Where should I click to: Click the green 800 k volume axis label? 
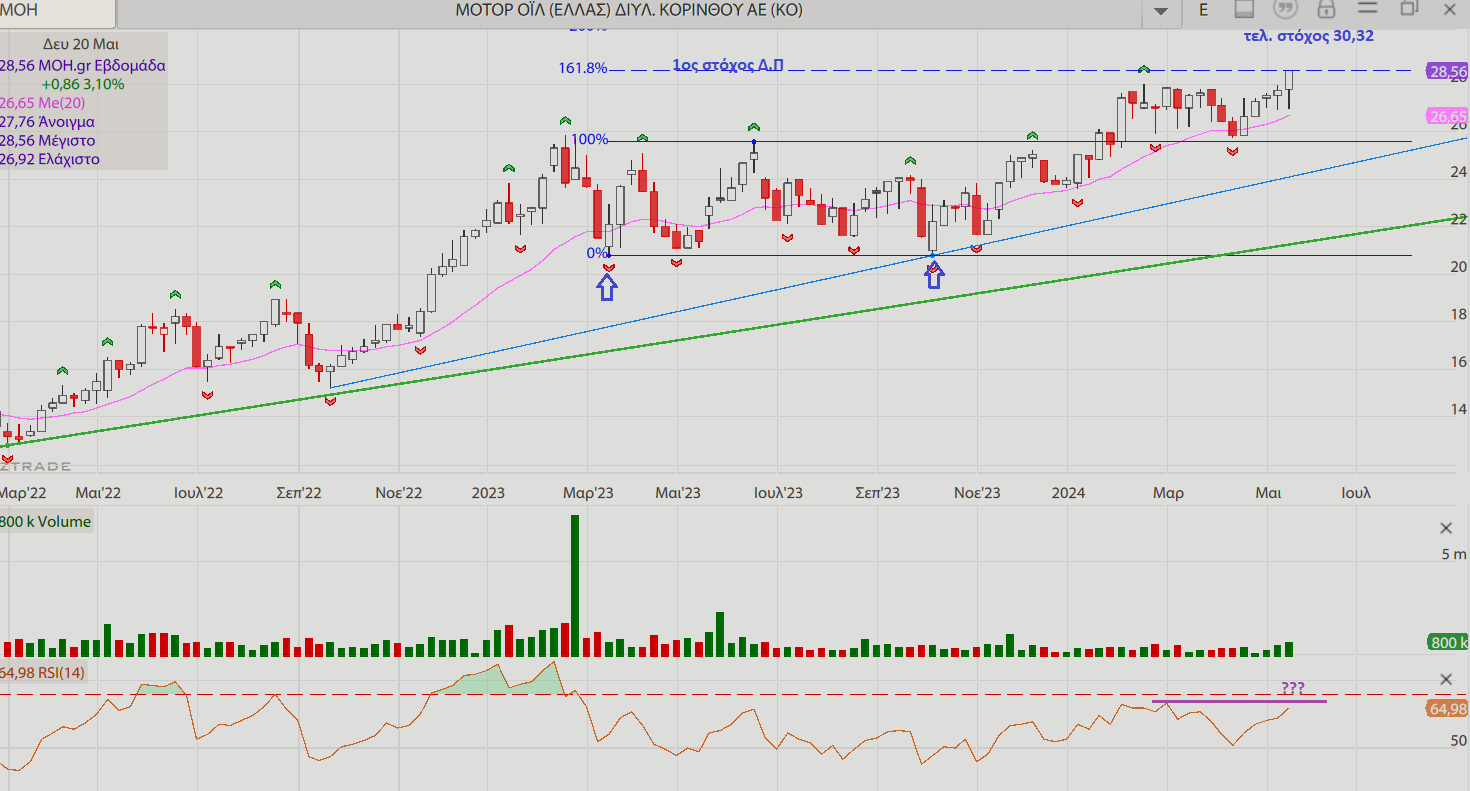pyautogui.click(x=1448, y=643)
